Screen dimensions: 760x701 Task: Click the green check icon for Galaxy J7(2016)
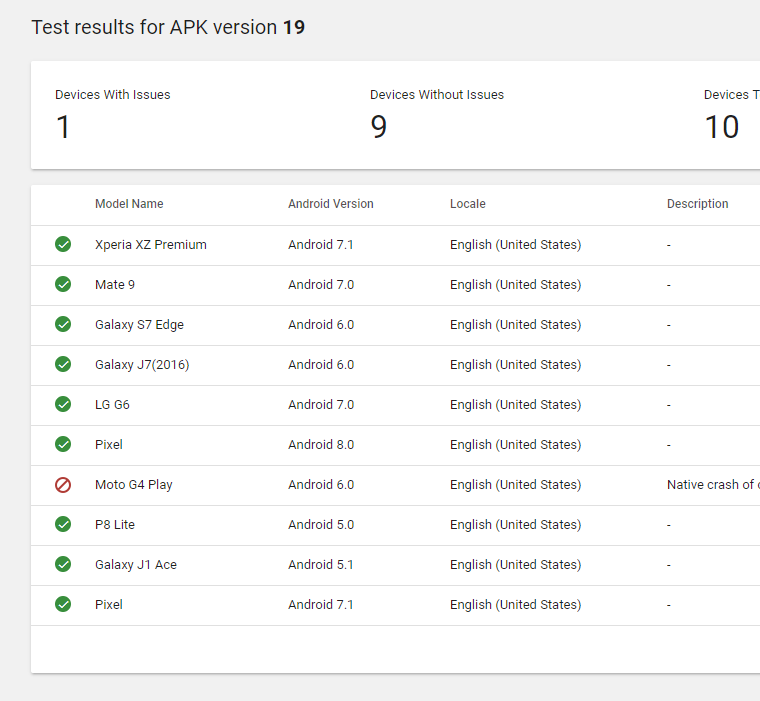pyautogui.click(x=63, y=364)
